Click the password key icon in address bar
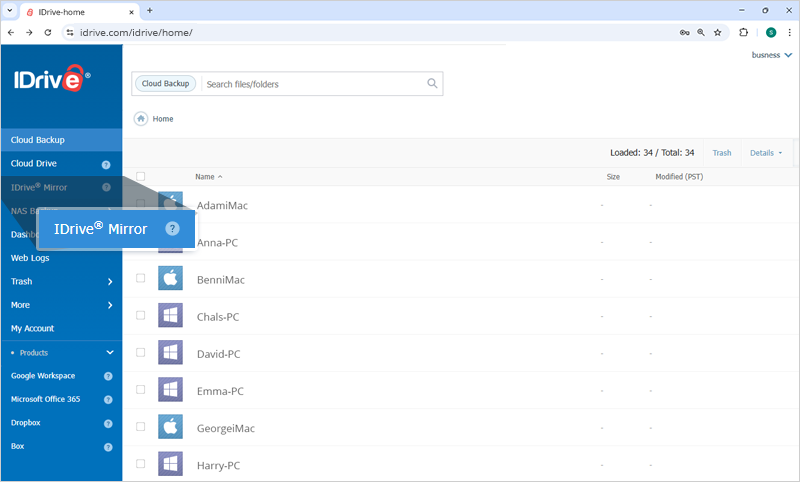This screenshot has width=800, height=482. (684, 33)
